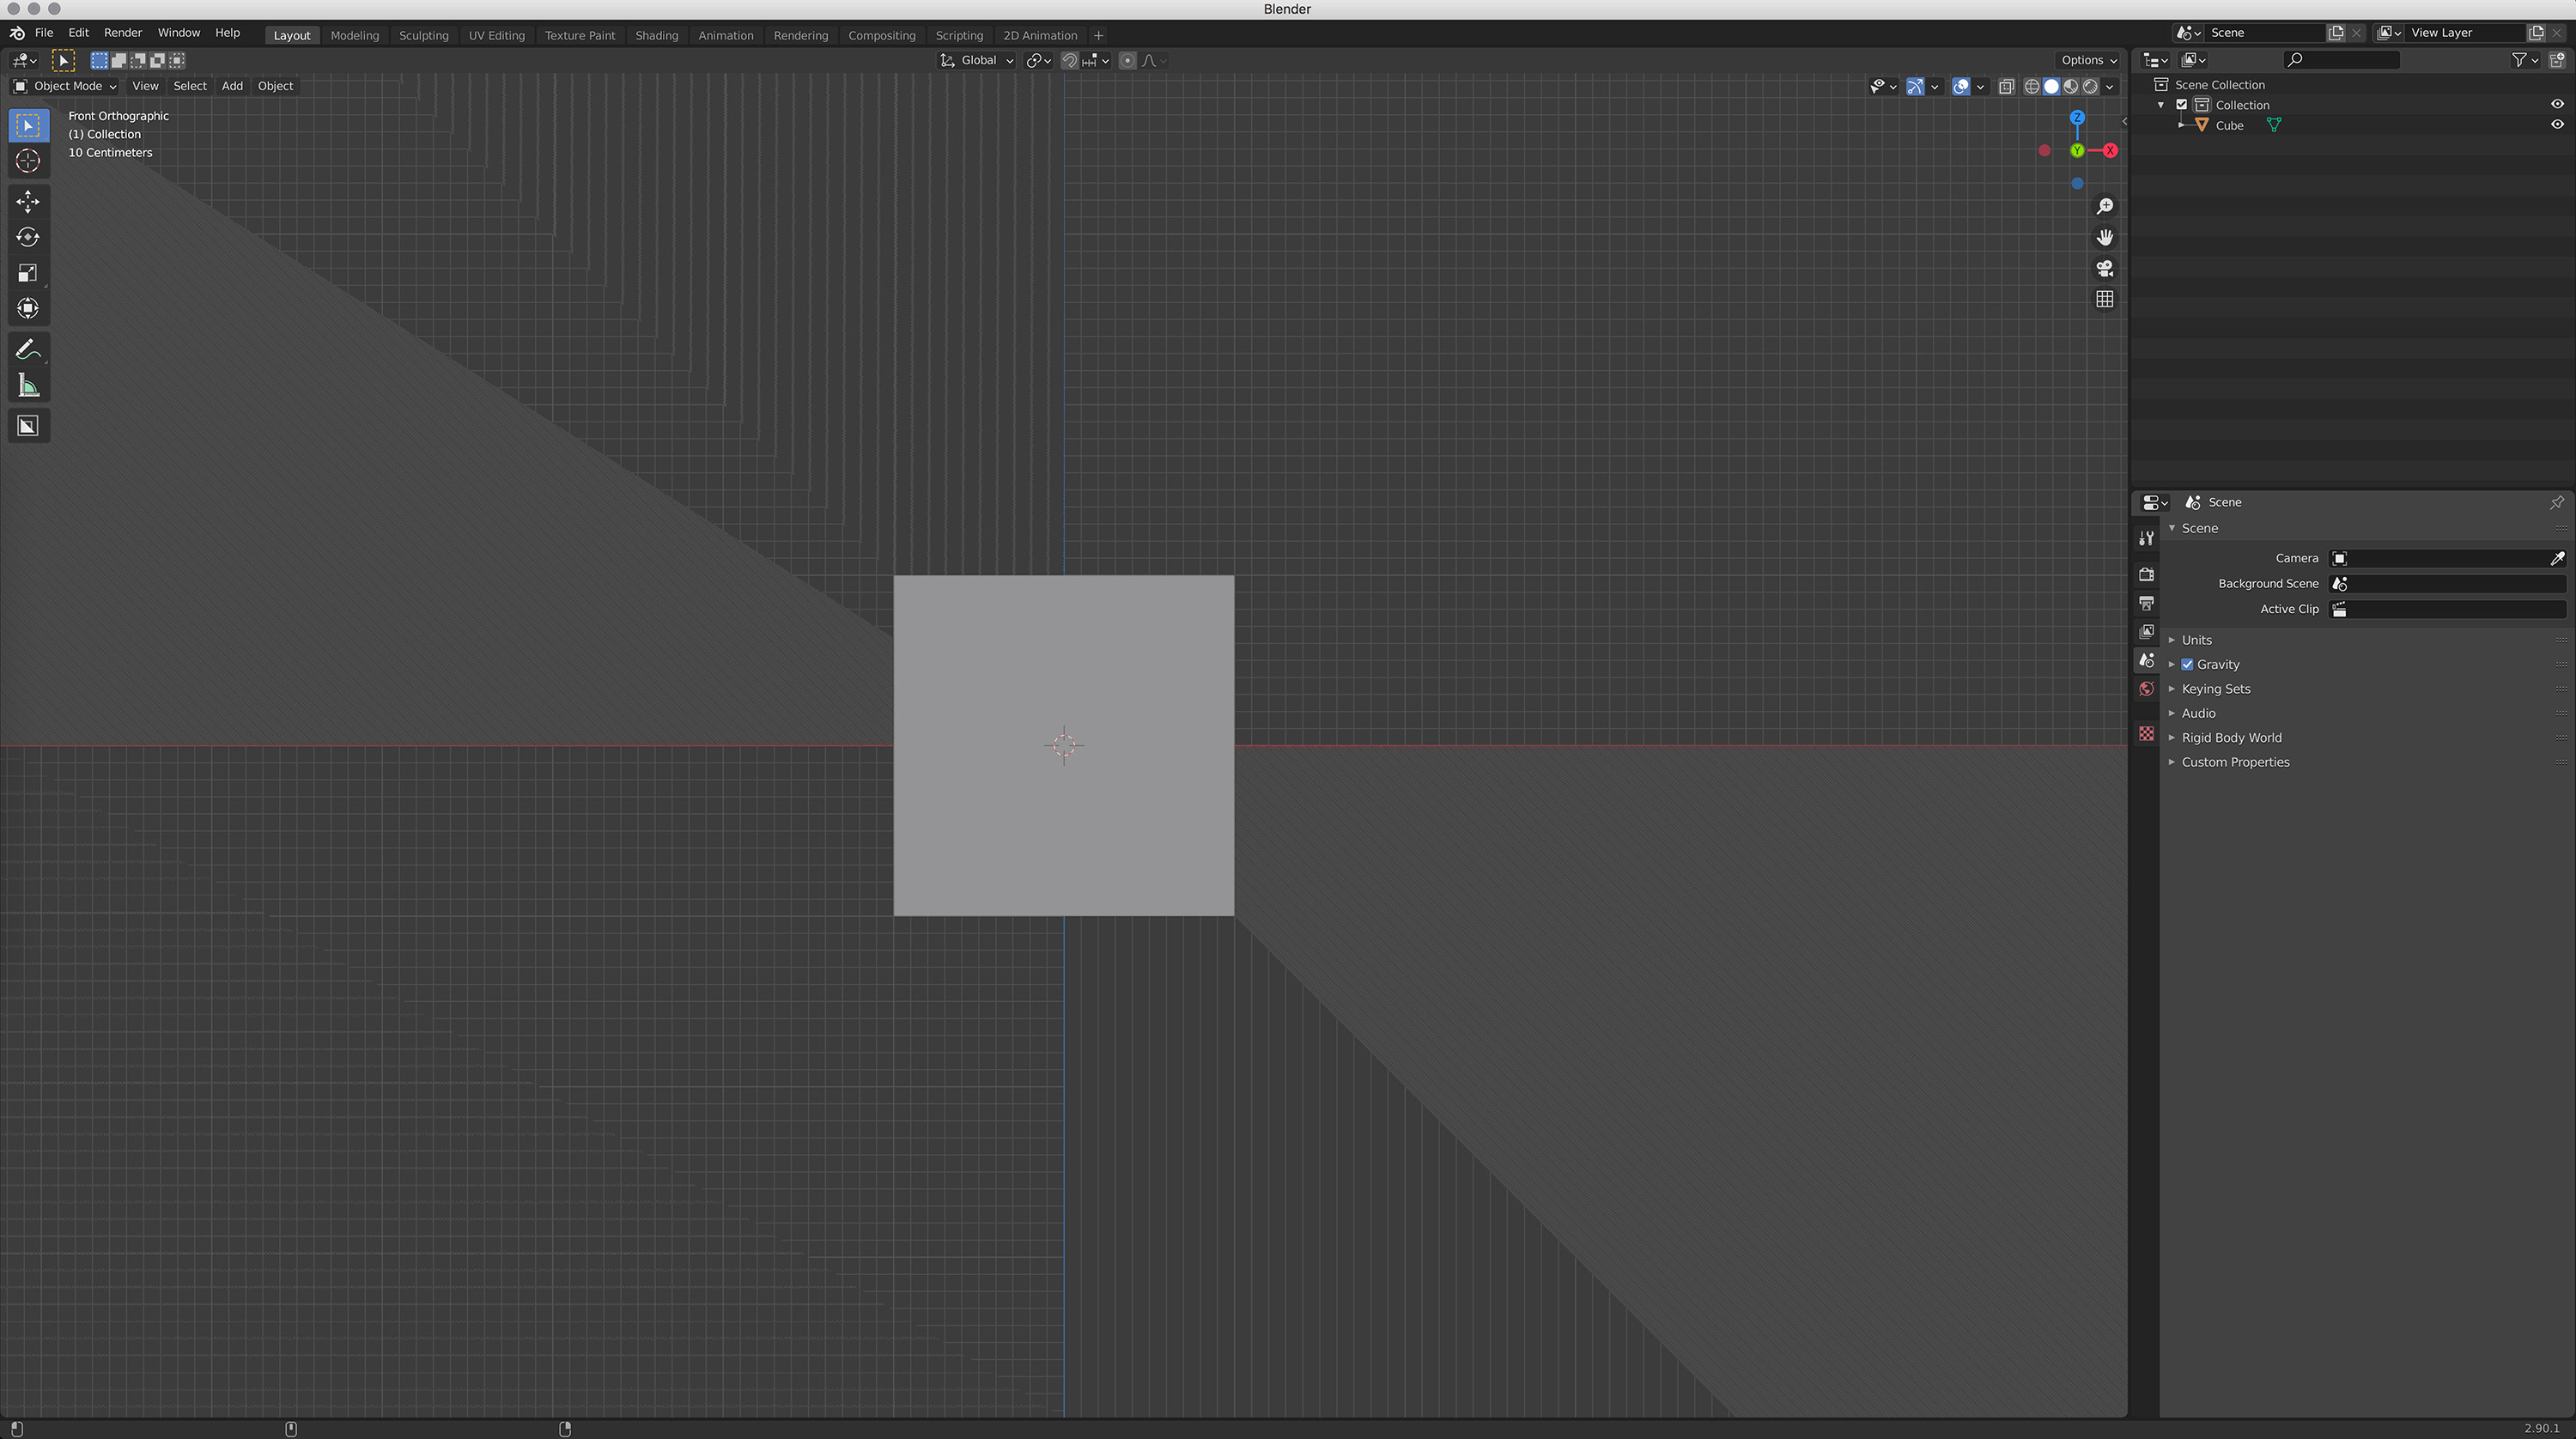Open the Tool properties tab with wrench icon

pos(2145,538)
